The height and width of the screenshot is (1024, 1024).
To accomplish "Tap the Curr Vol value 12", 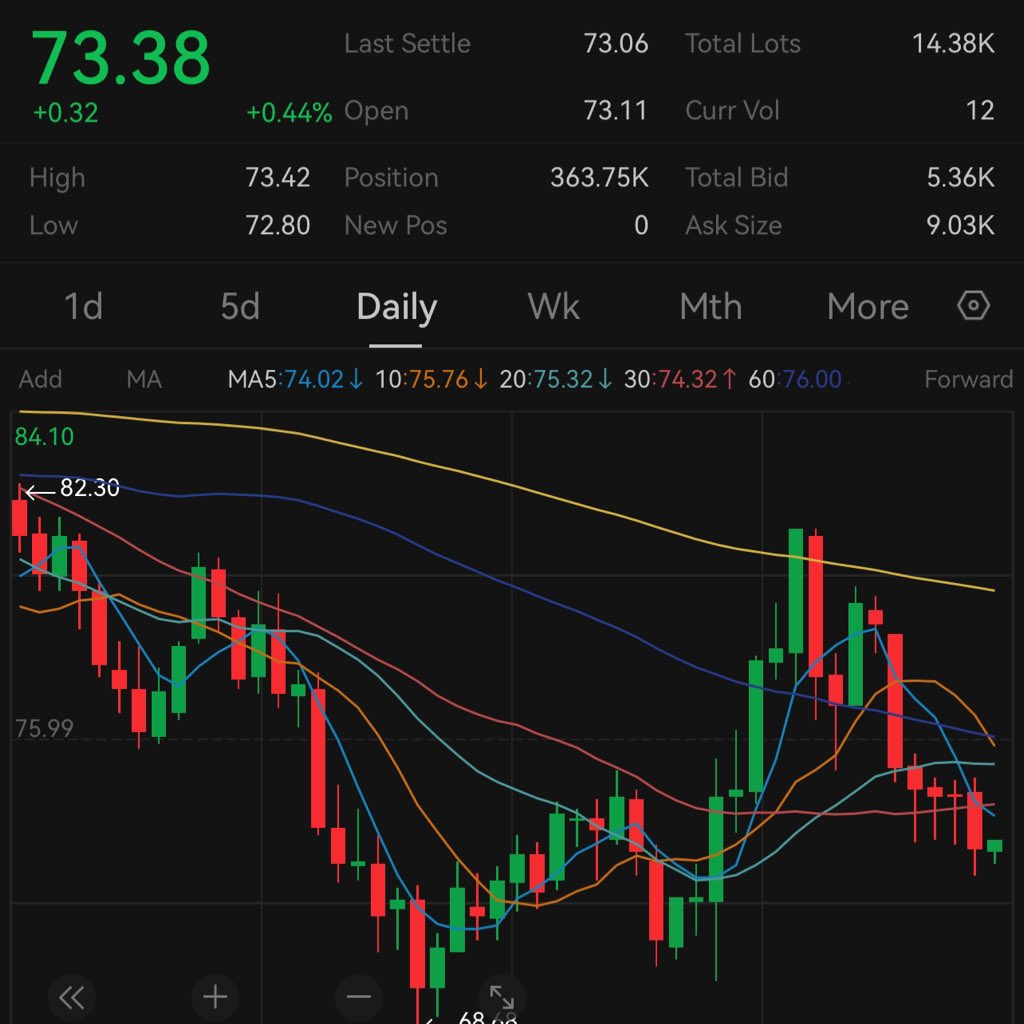I will tap(980, 110).
